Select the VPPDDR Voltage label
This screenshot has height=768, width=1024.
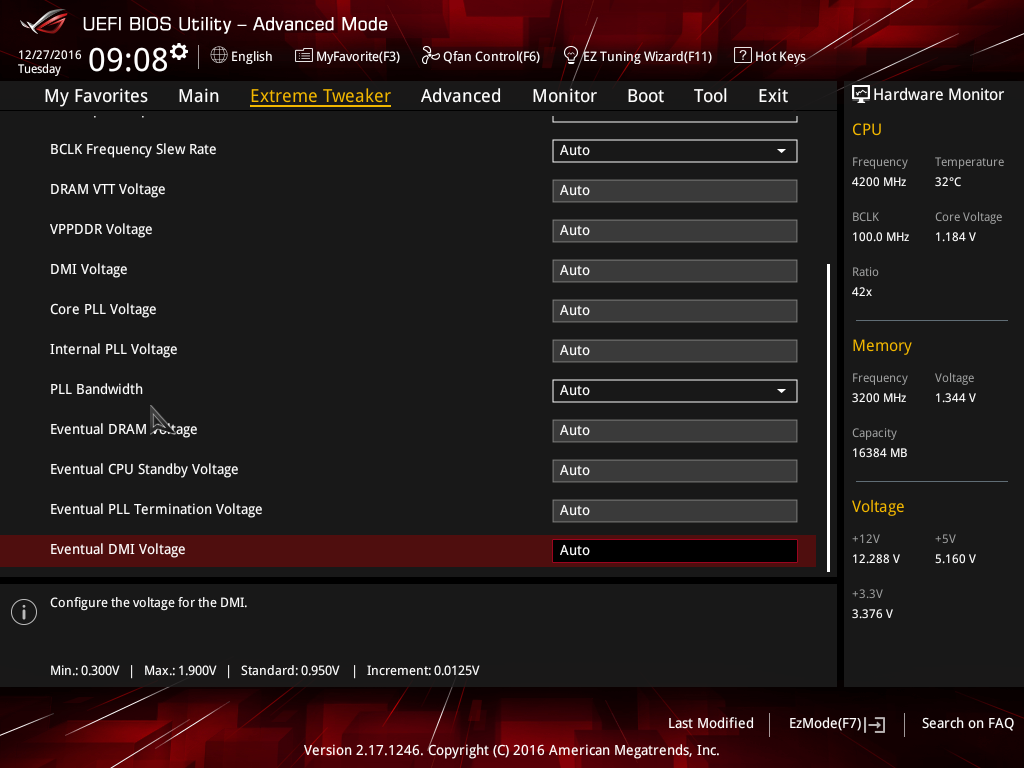pyautogui.click(x=101, y=229)
